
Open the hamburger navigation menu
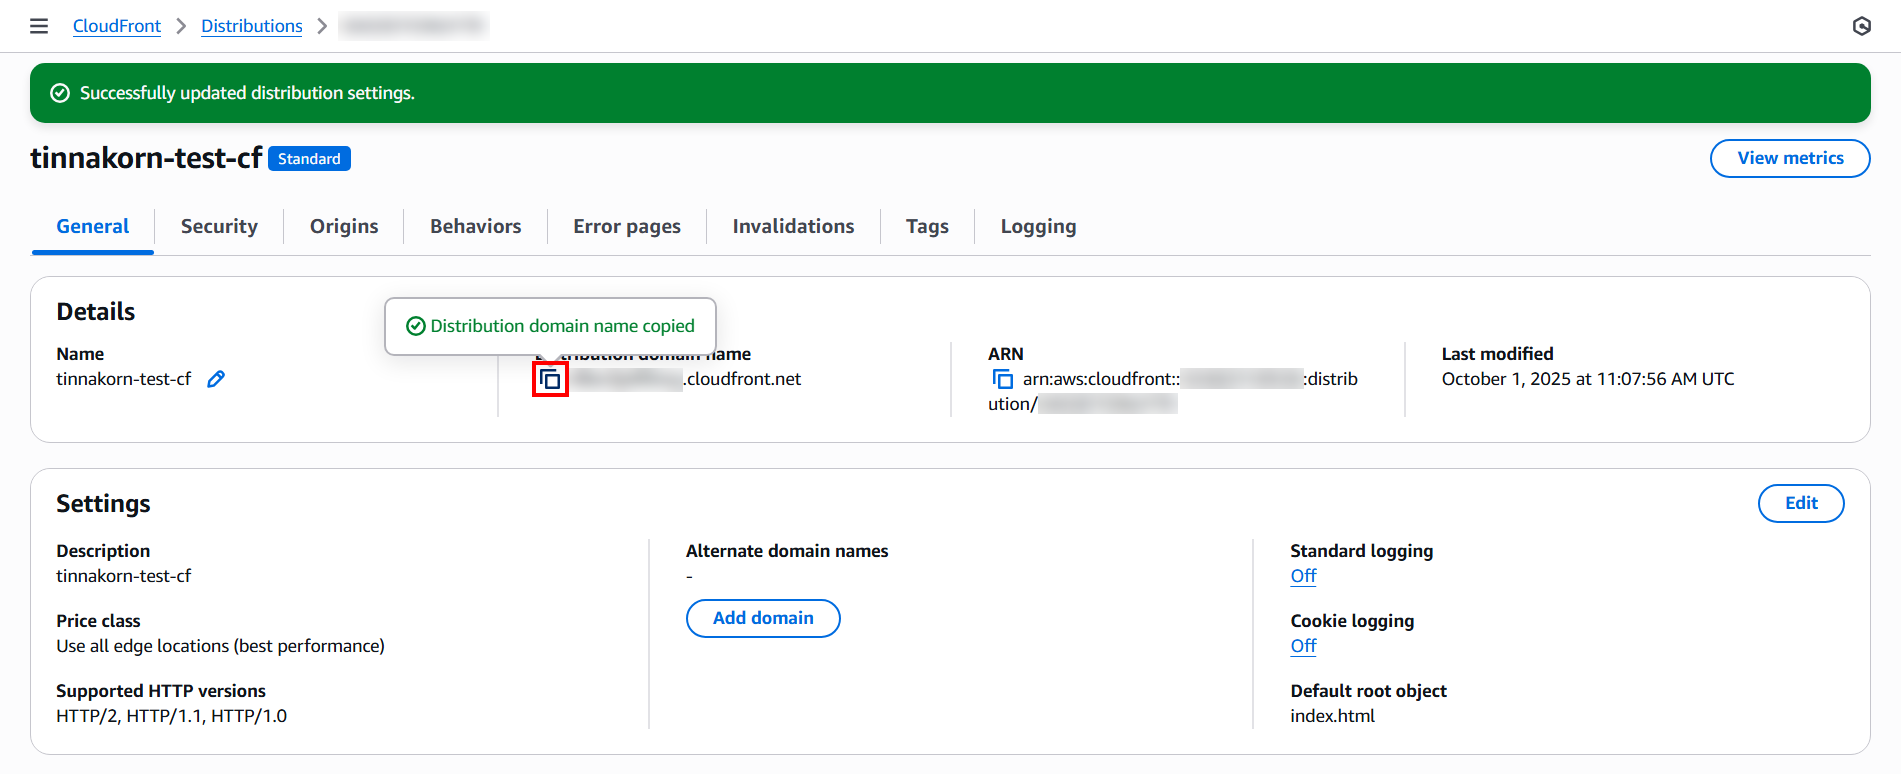pos(39,26)
